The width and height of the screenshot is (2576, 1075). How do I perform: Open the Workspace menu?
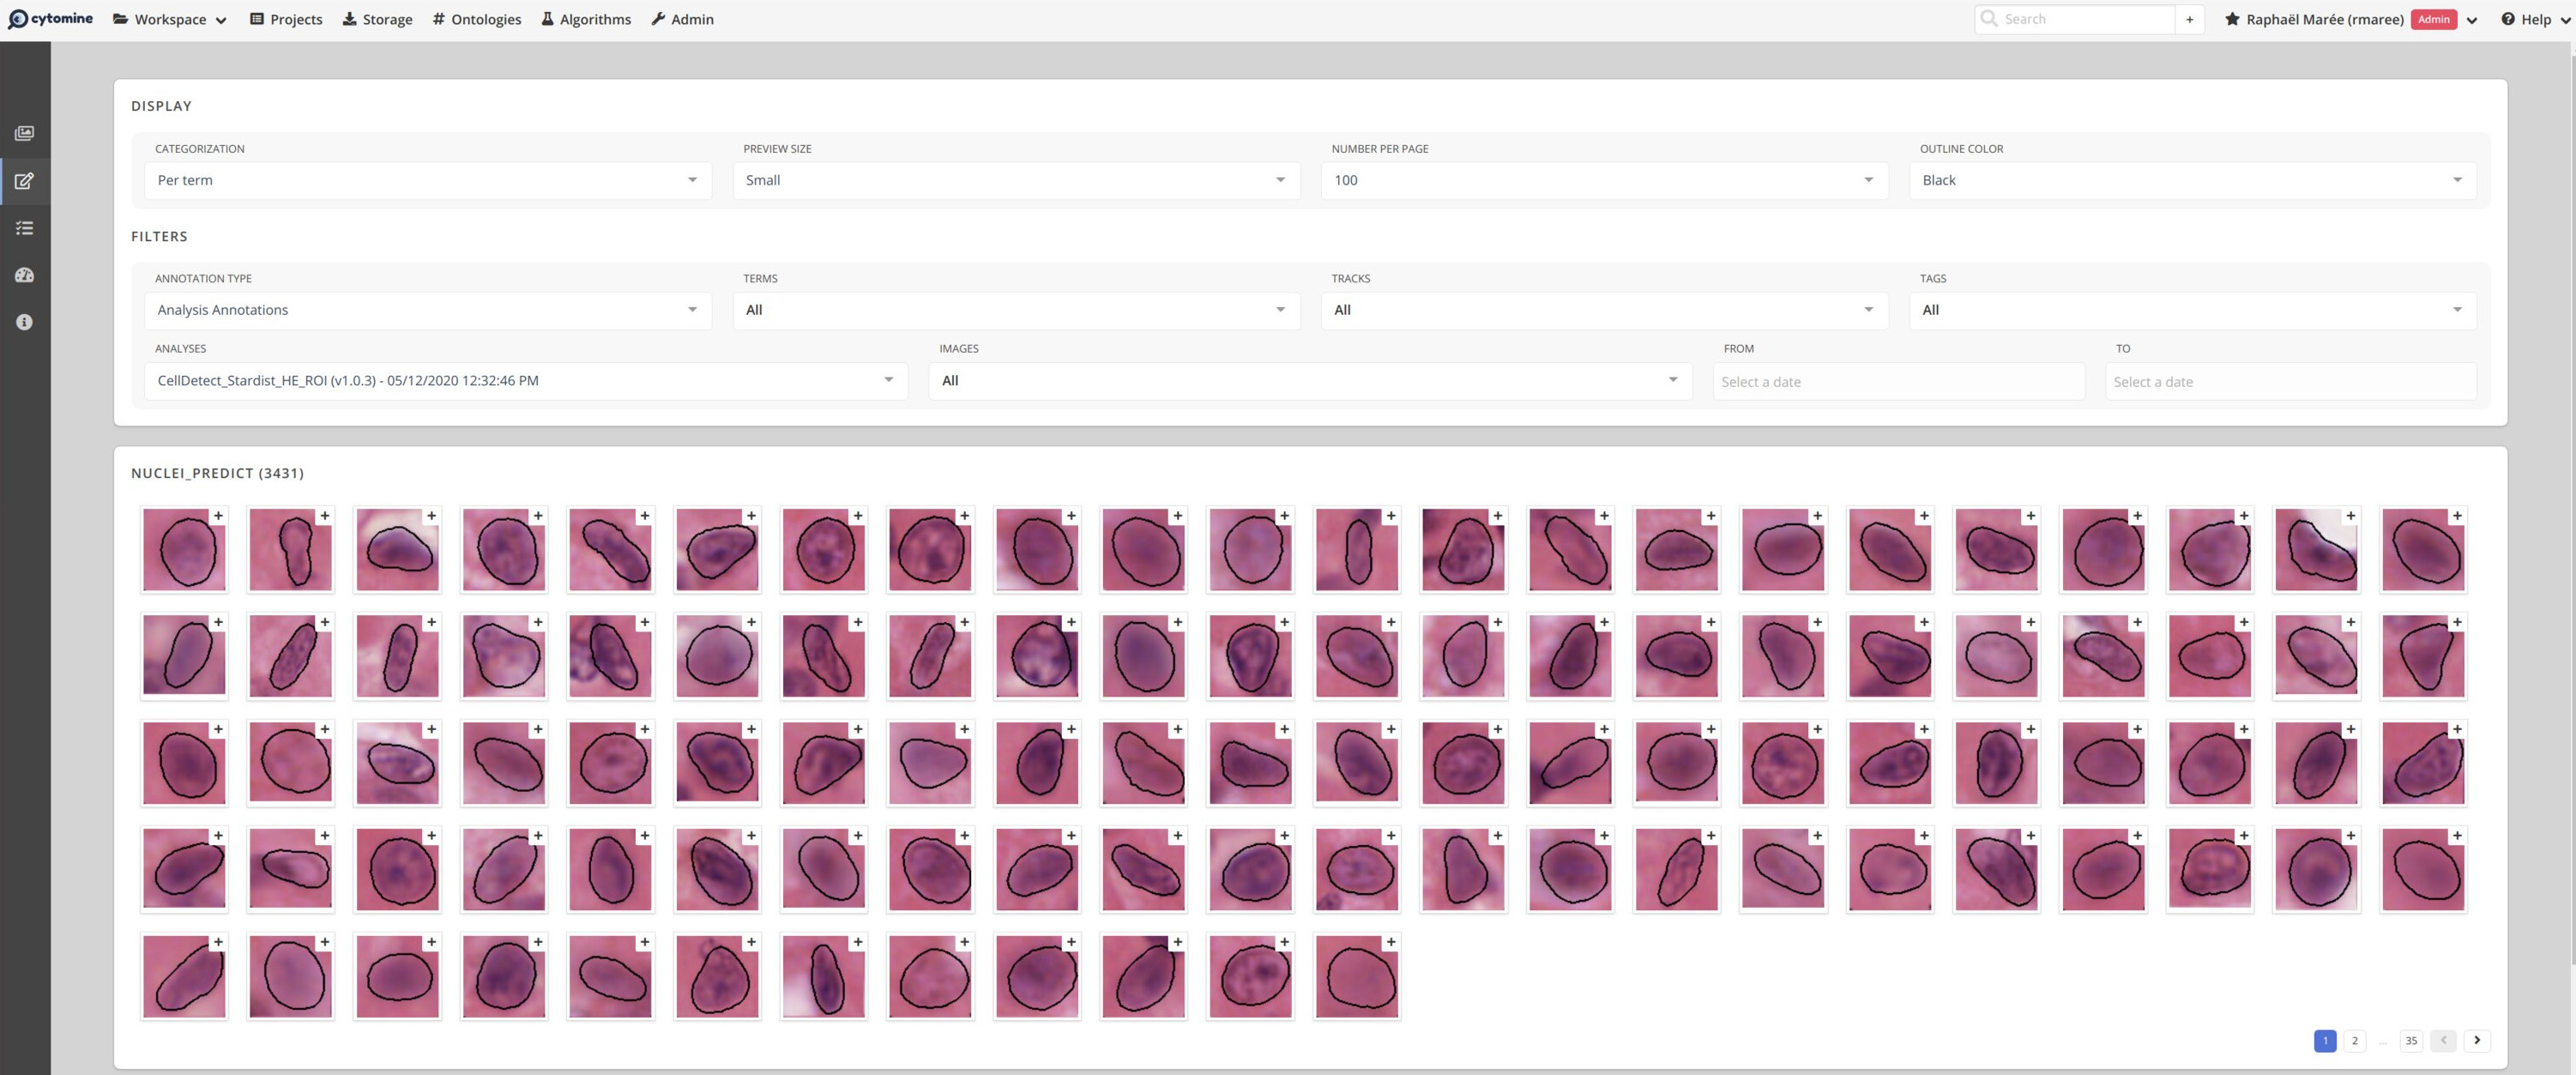click(170, 19)
